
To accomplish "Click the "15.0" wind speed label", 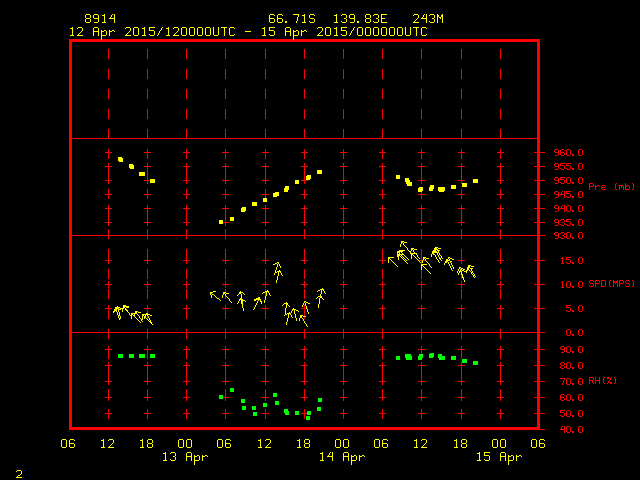I will 571,260.
